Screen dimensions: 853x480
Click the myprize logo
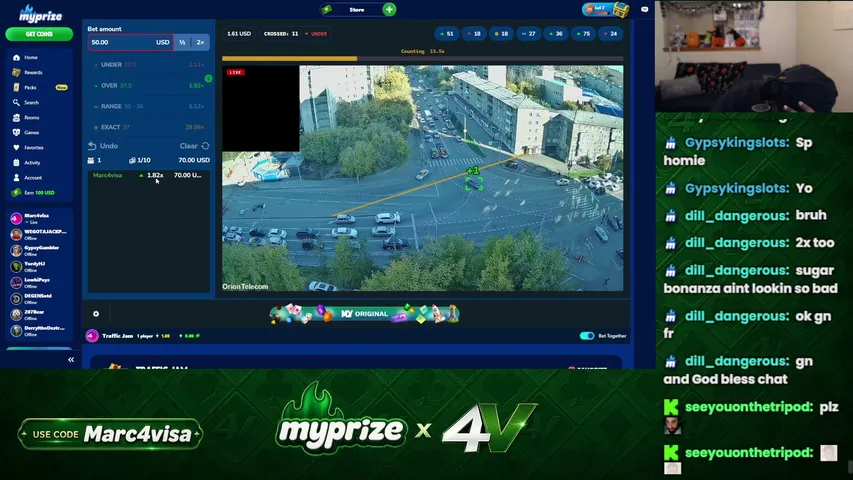click(x=40, y=14)
